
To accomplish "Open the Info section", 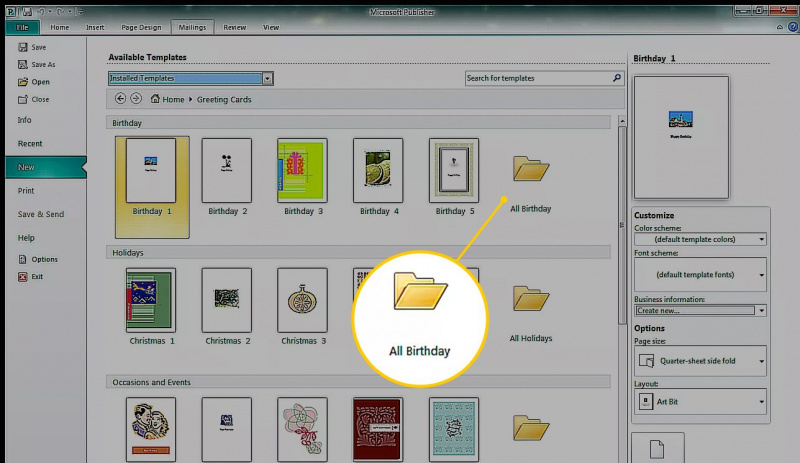I will (x=24, y=120).
